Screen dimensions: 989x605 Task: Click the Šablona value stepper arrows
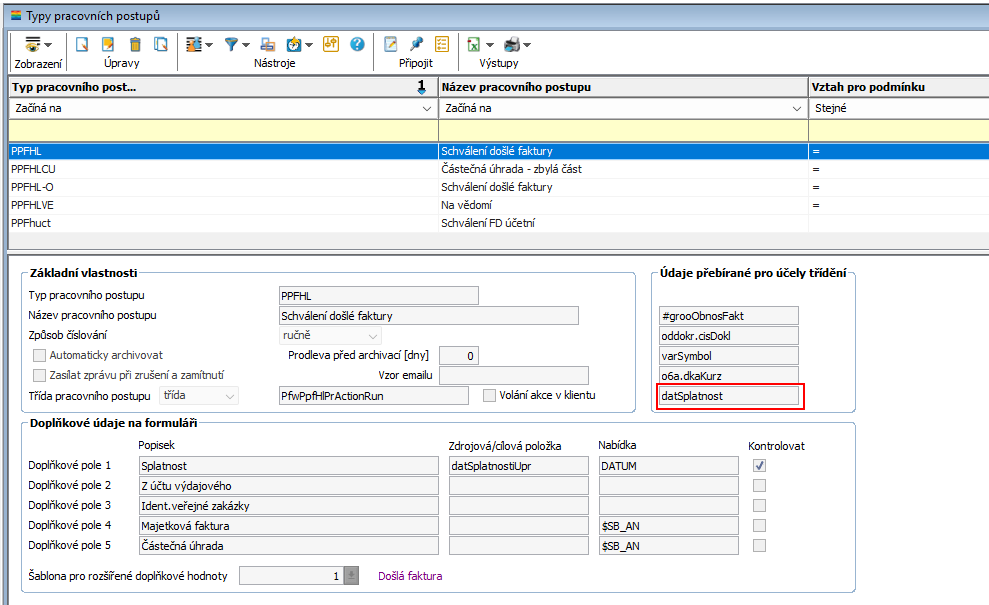click(351, 576)
